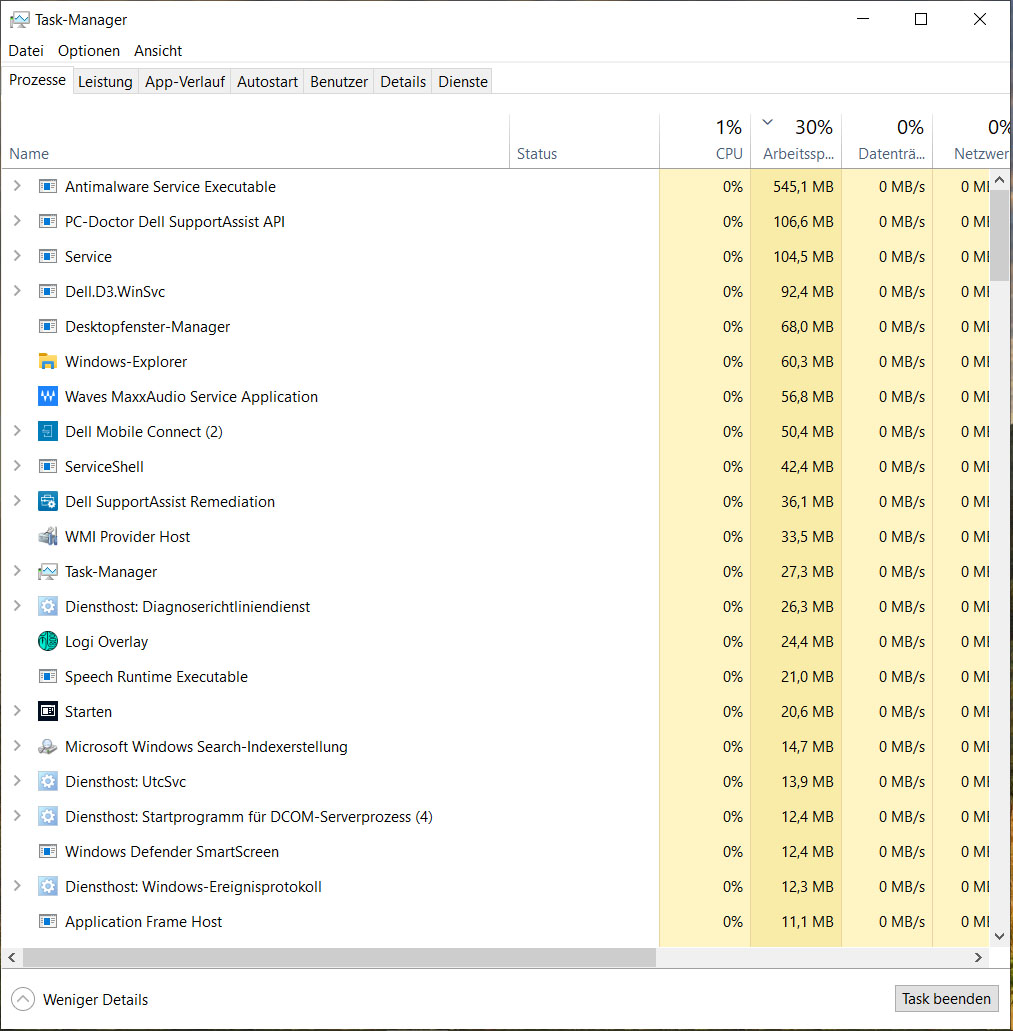This screenshot has height=1031, width=1013.
Task: Click the horizontal scrollbar right arrow
Action: point(978,957)
